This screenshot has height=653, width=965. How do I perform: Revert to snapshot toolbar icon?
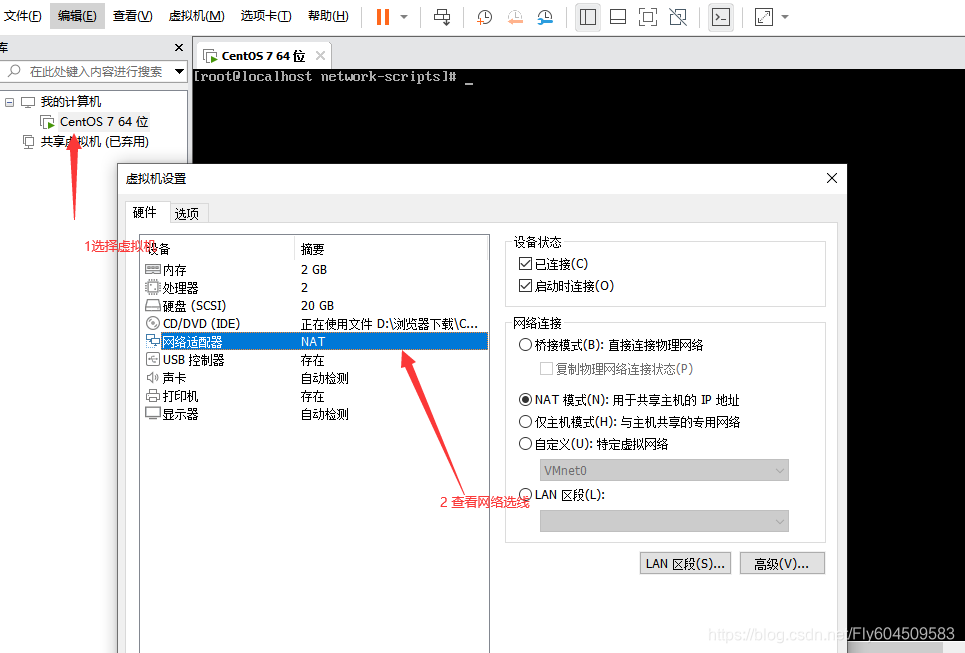tap(515, 17)
